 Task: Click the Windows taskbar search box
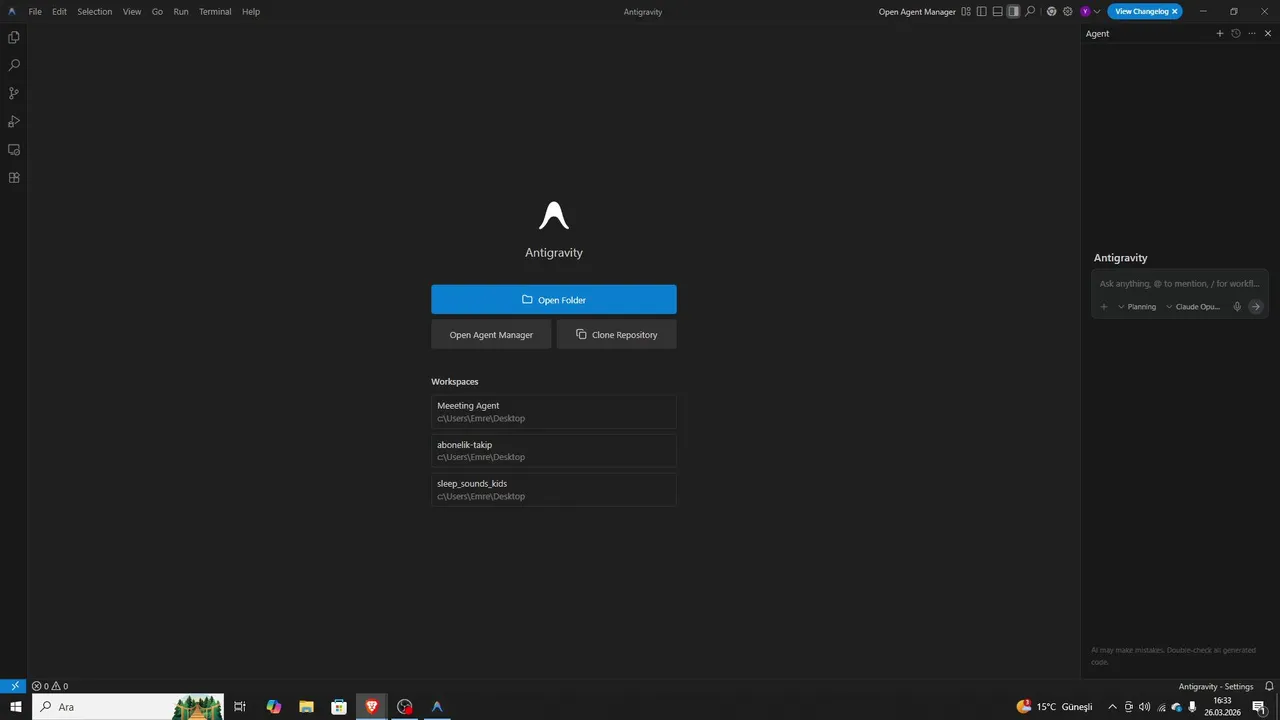tap(127, 707)
